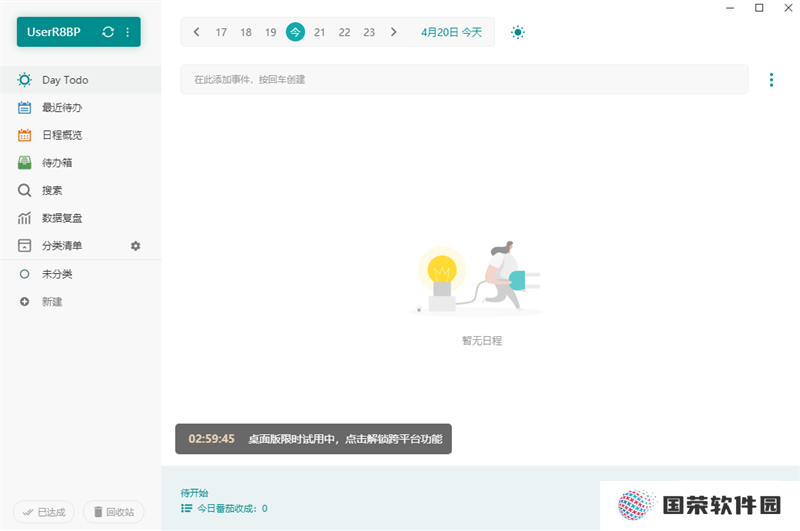Minimize the application window

(x=730, y=8)
